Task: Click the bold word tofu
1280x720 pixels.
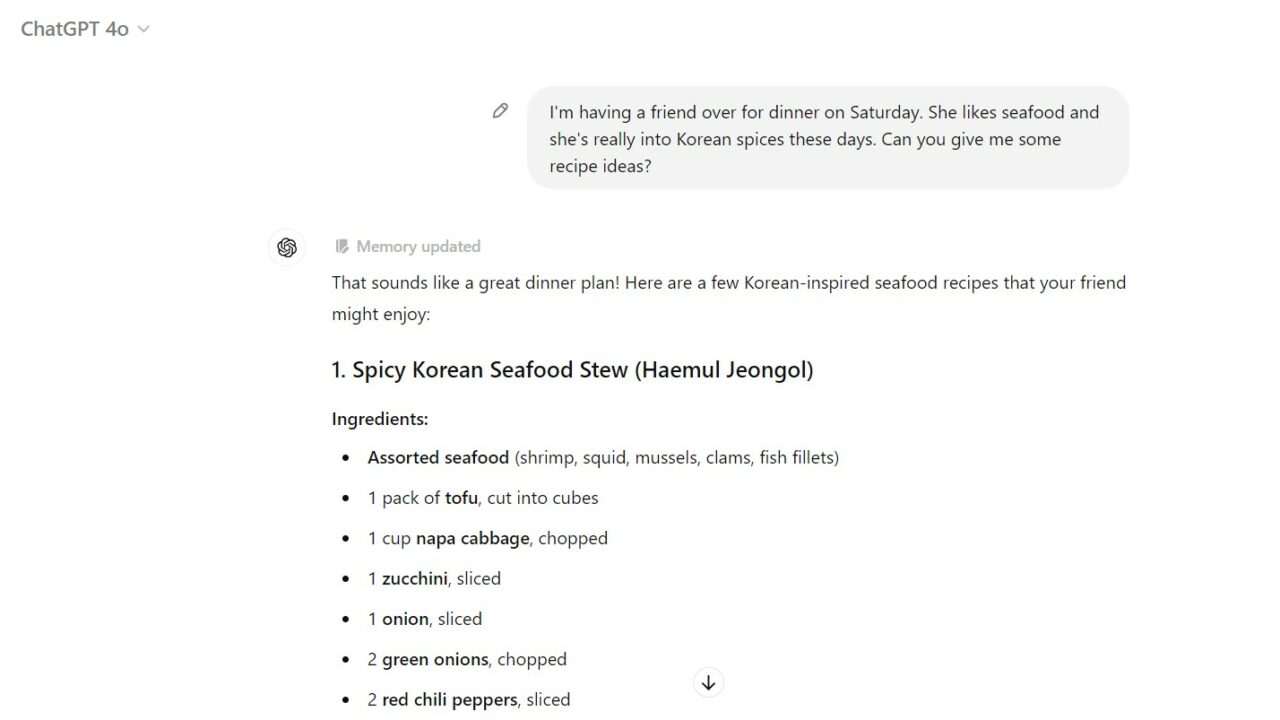Action: (x=461, y=498)
